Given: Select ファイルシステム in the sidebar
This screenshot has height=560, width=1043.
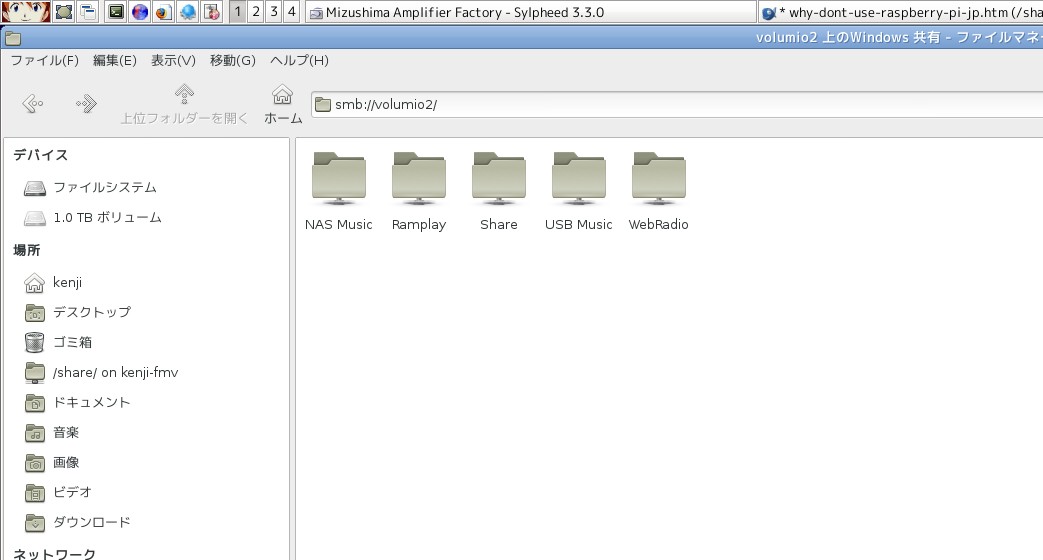Looking at the screenshot, I should 104,188.
